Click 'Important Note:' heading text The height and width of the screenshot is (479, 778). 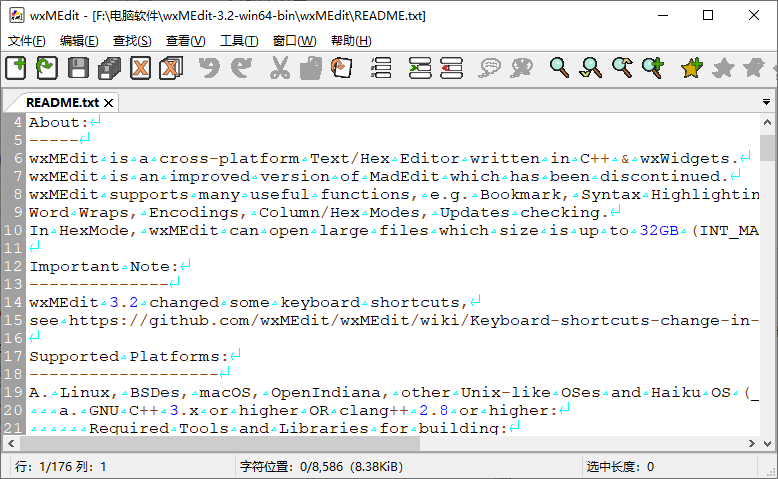(x=104, y=267)
